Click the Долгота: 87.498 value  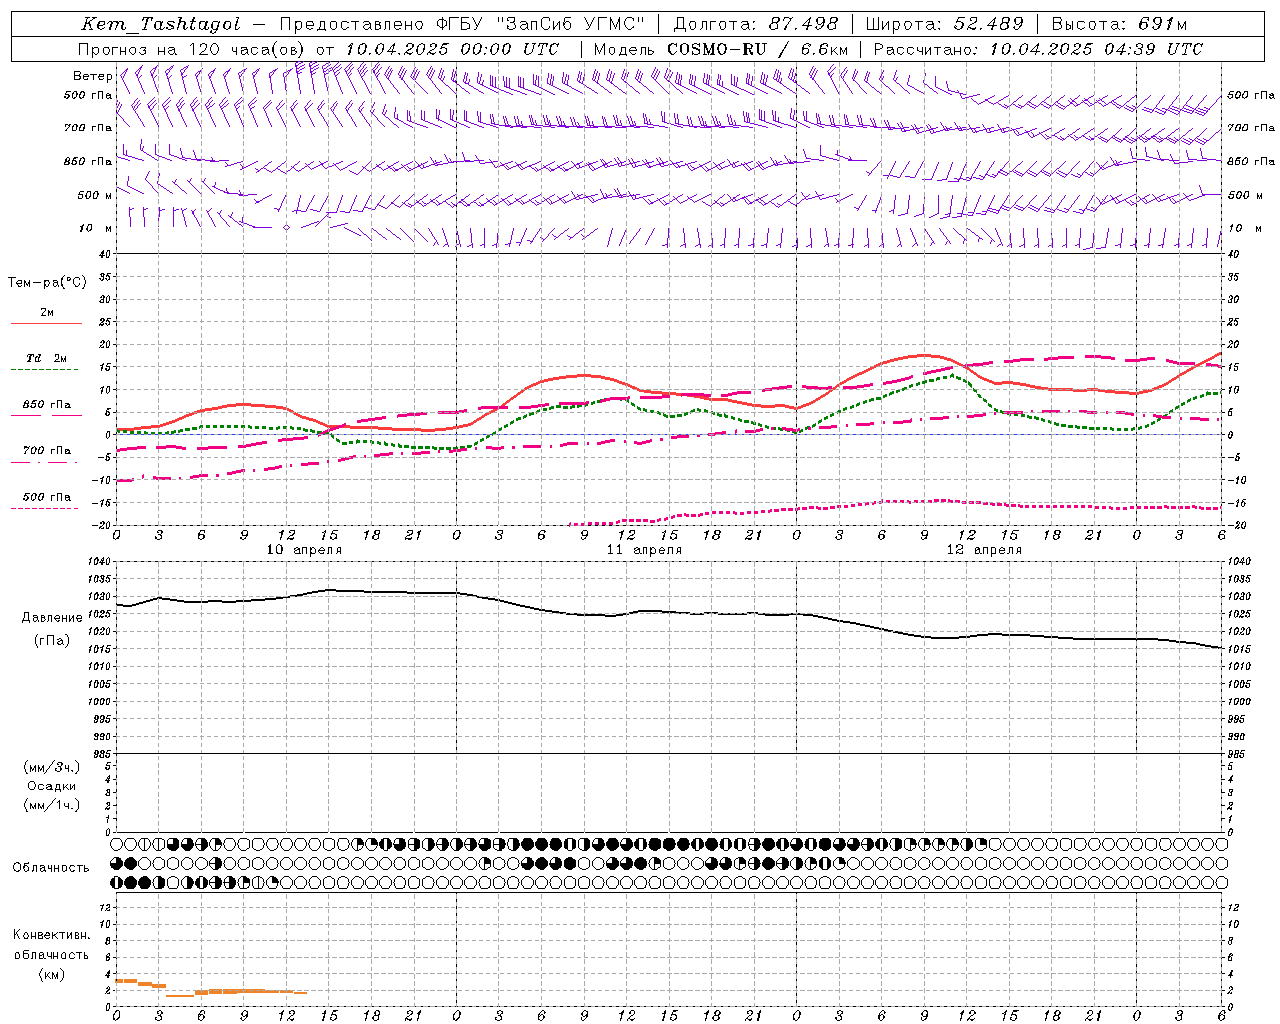coord(756,24)
